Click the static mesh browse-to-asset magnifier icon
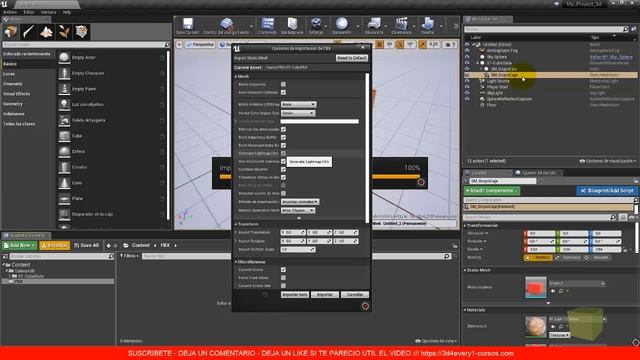640x360 pixels. 561,291
